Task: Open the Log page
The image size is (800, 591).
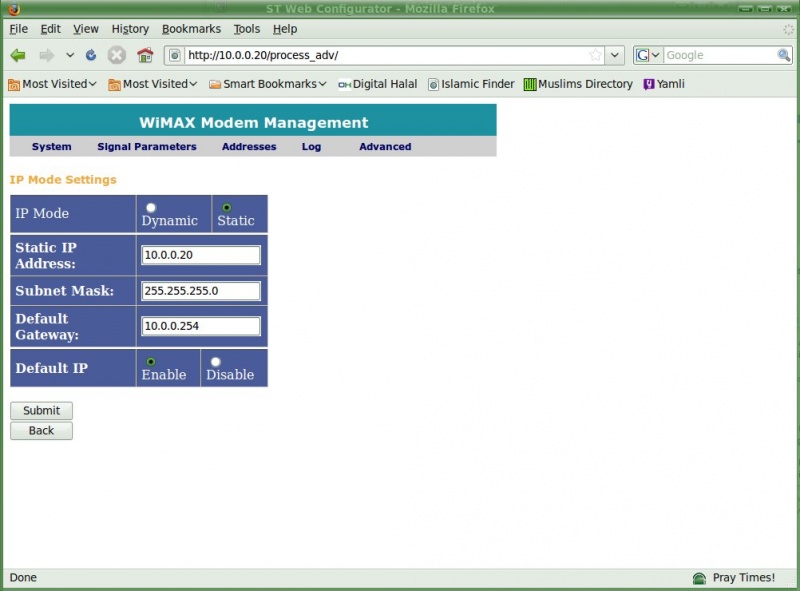Action: 311,147
